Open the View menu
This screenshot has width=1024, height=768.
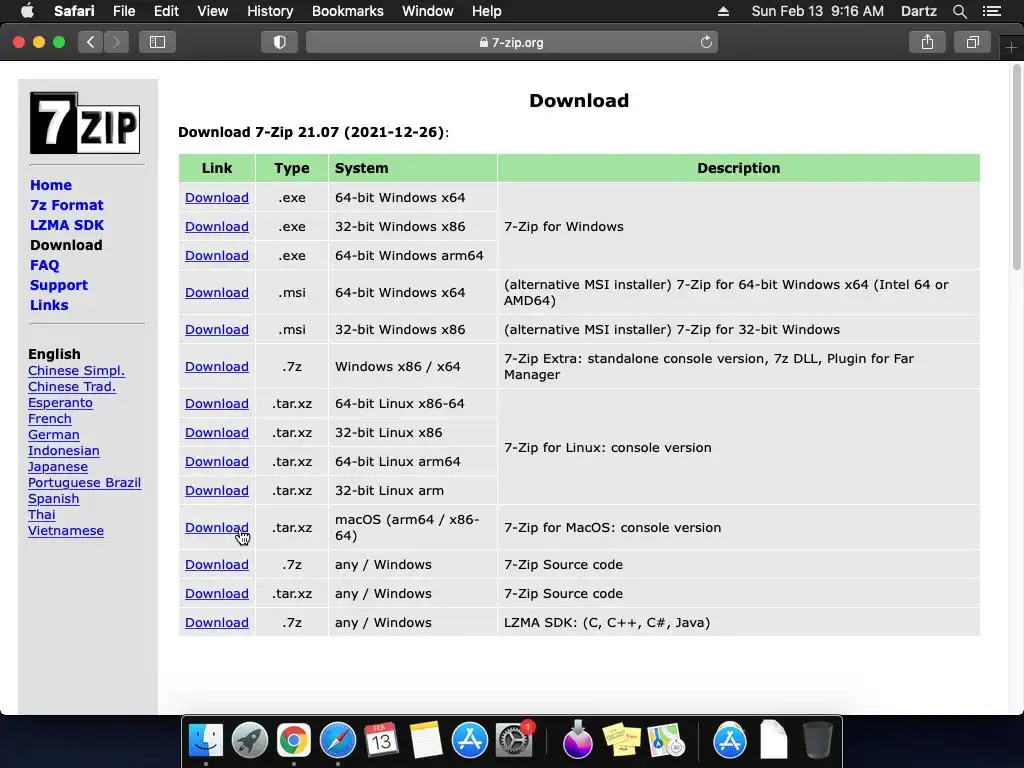[x=212, y=11]
